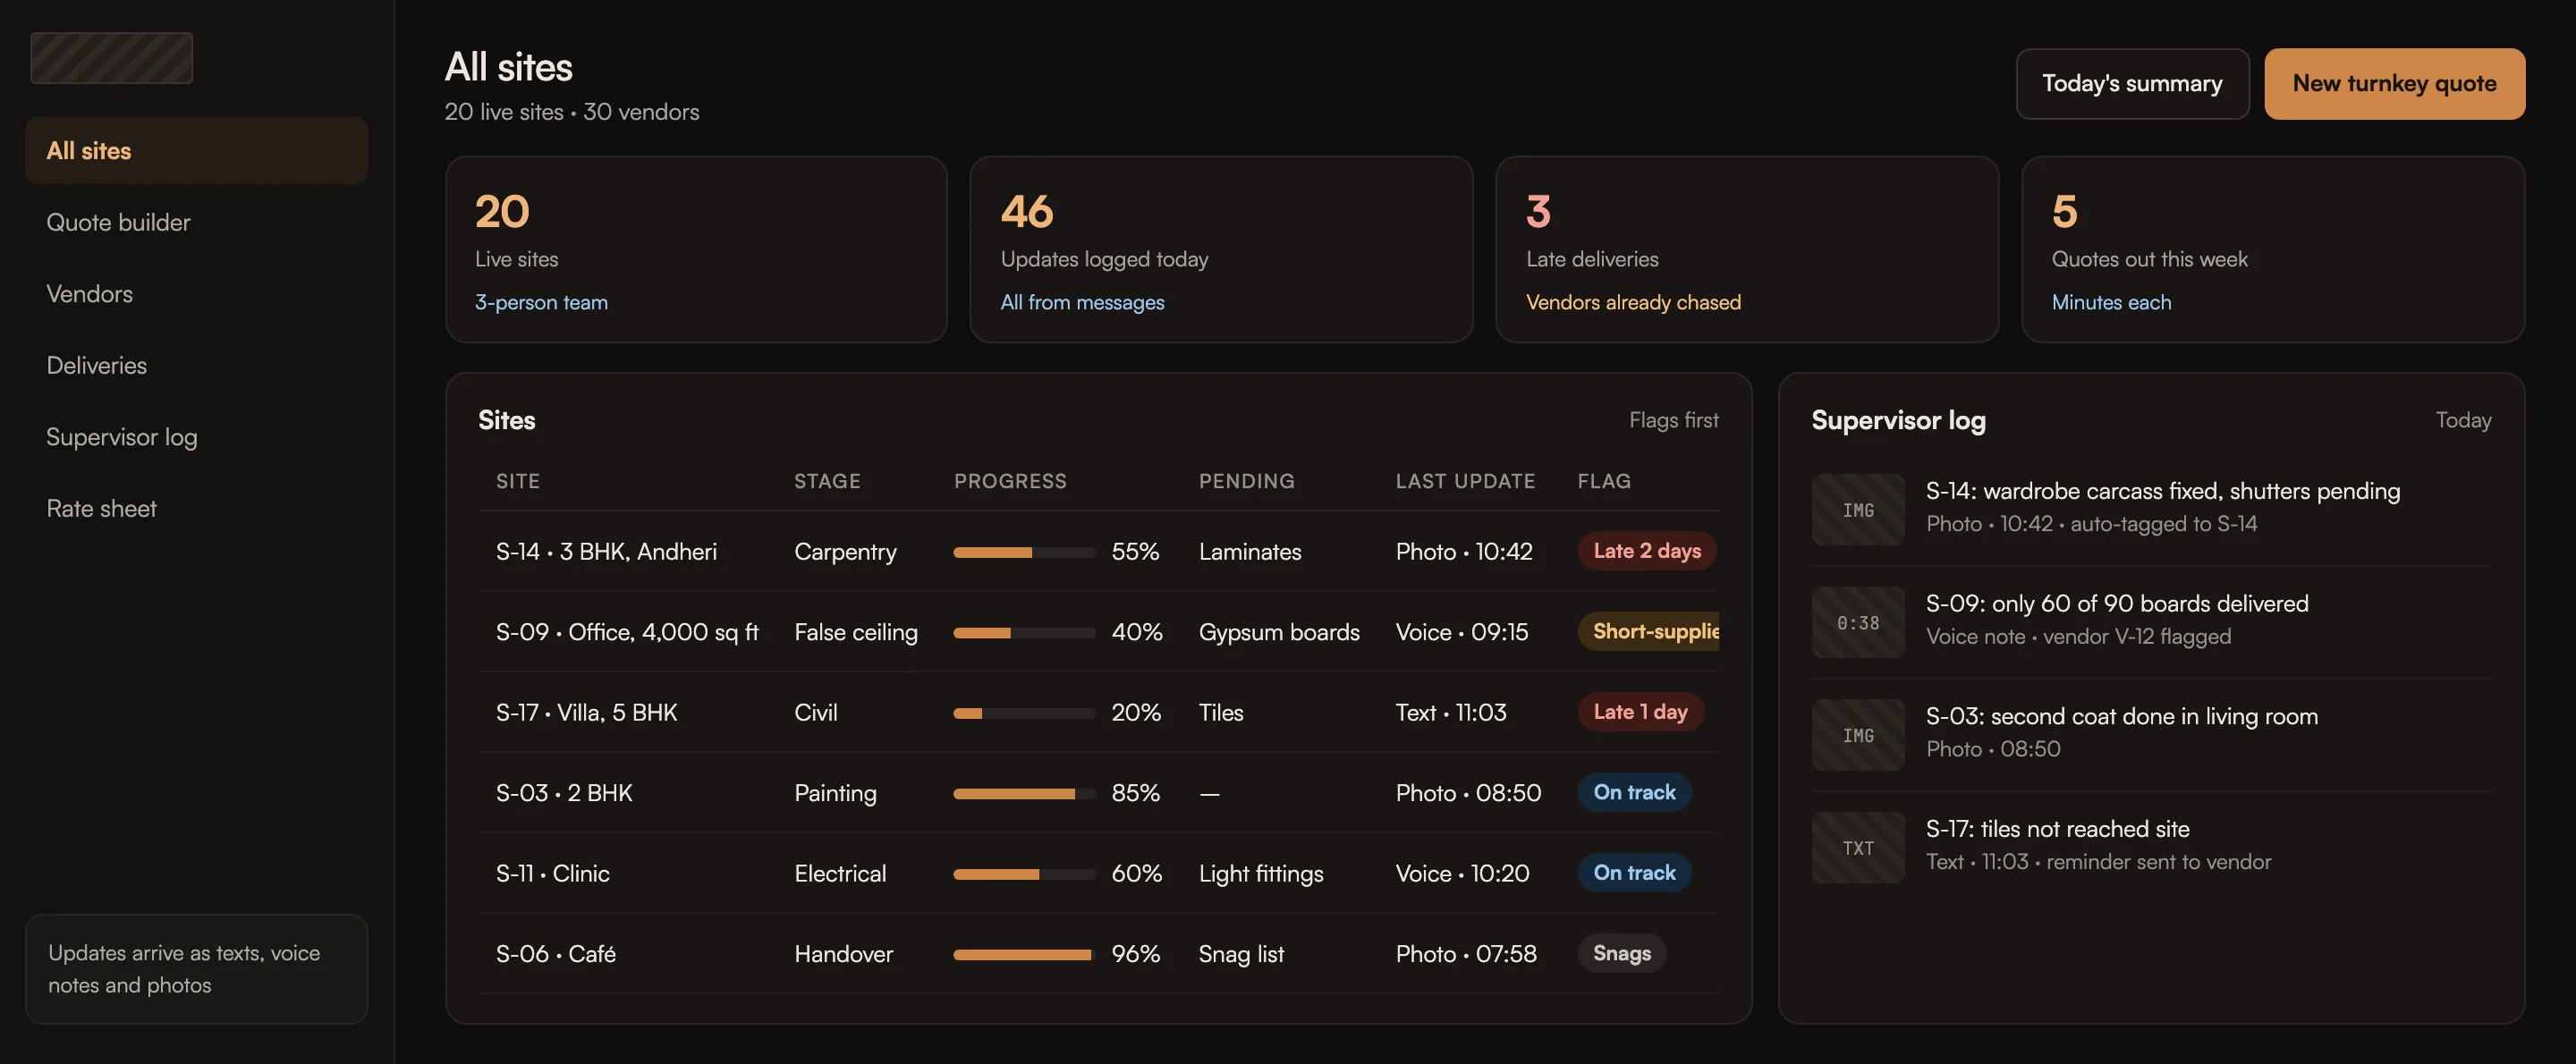Click the 96% progress bar for S-06
The width and height of the screenshot is (2576, 1064).
(x=1024, y=954)
